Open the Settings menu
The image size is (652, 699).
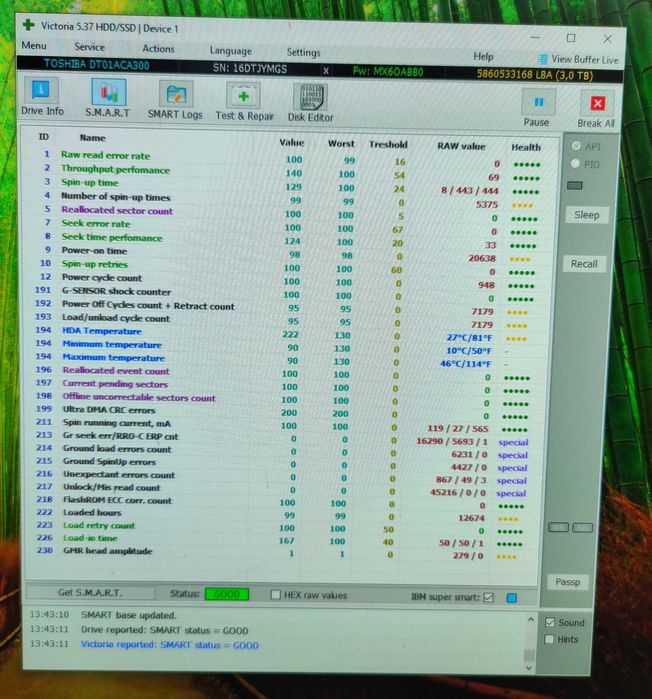tap(303, 52)
